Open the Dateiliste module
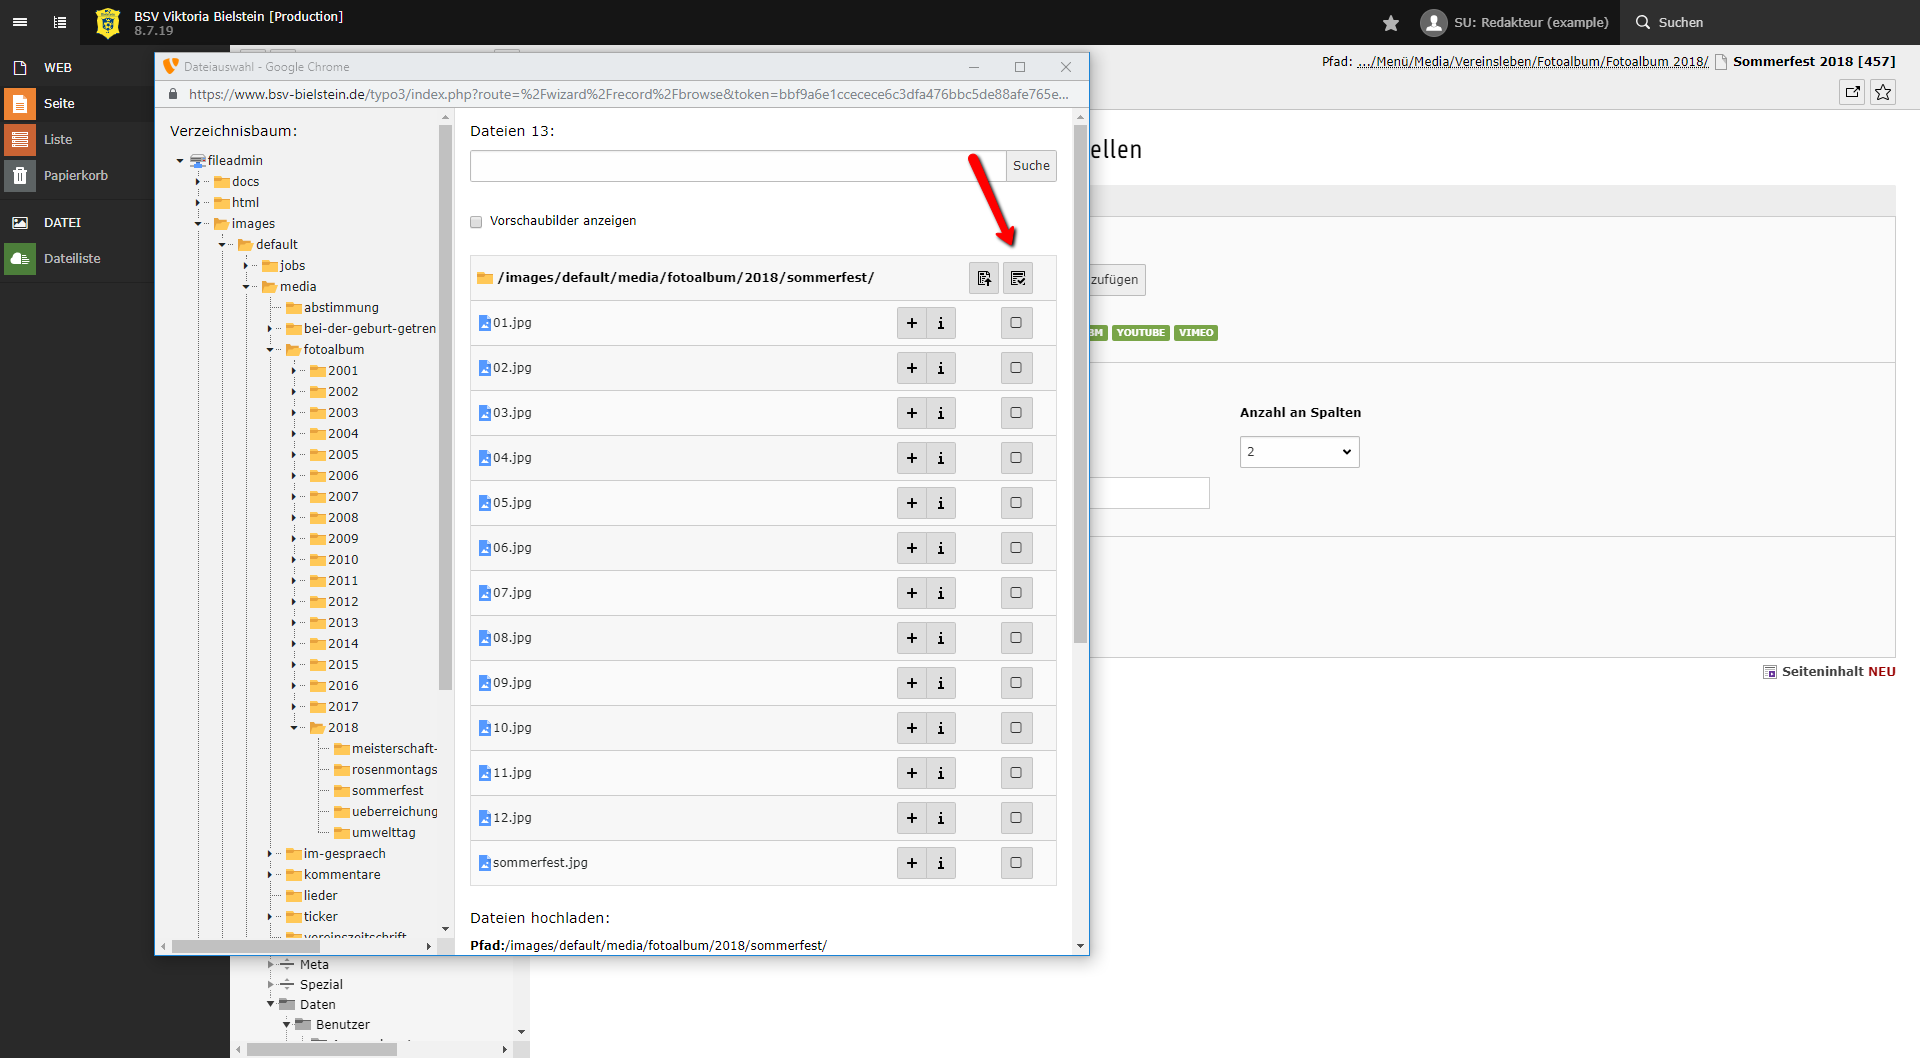Image resolution: width=1920 pixels, height=1058 pixels. click(x=72, y=258)
